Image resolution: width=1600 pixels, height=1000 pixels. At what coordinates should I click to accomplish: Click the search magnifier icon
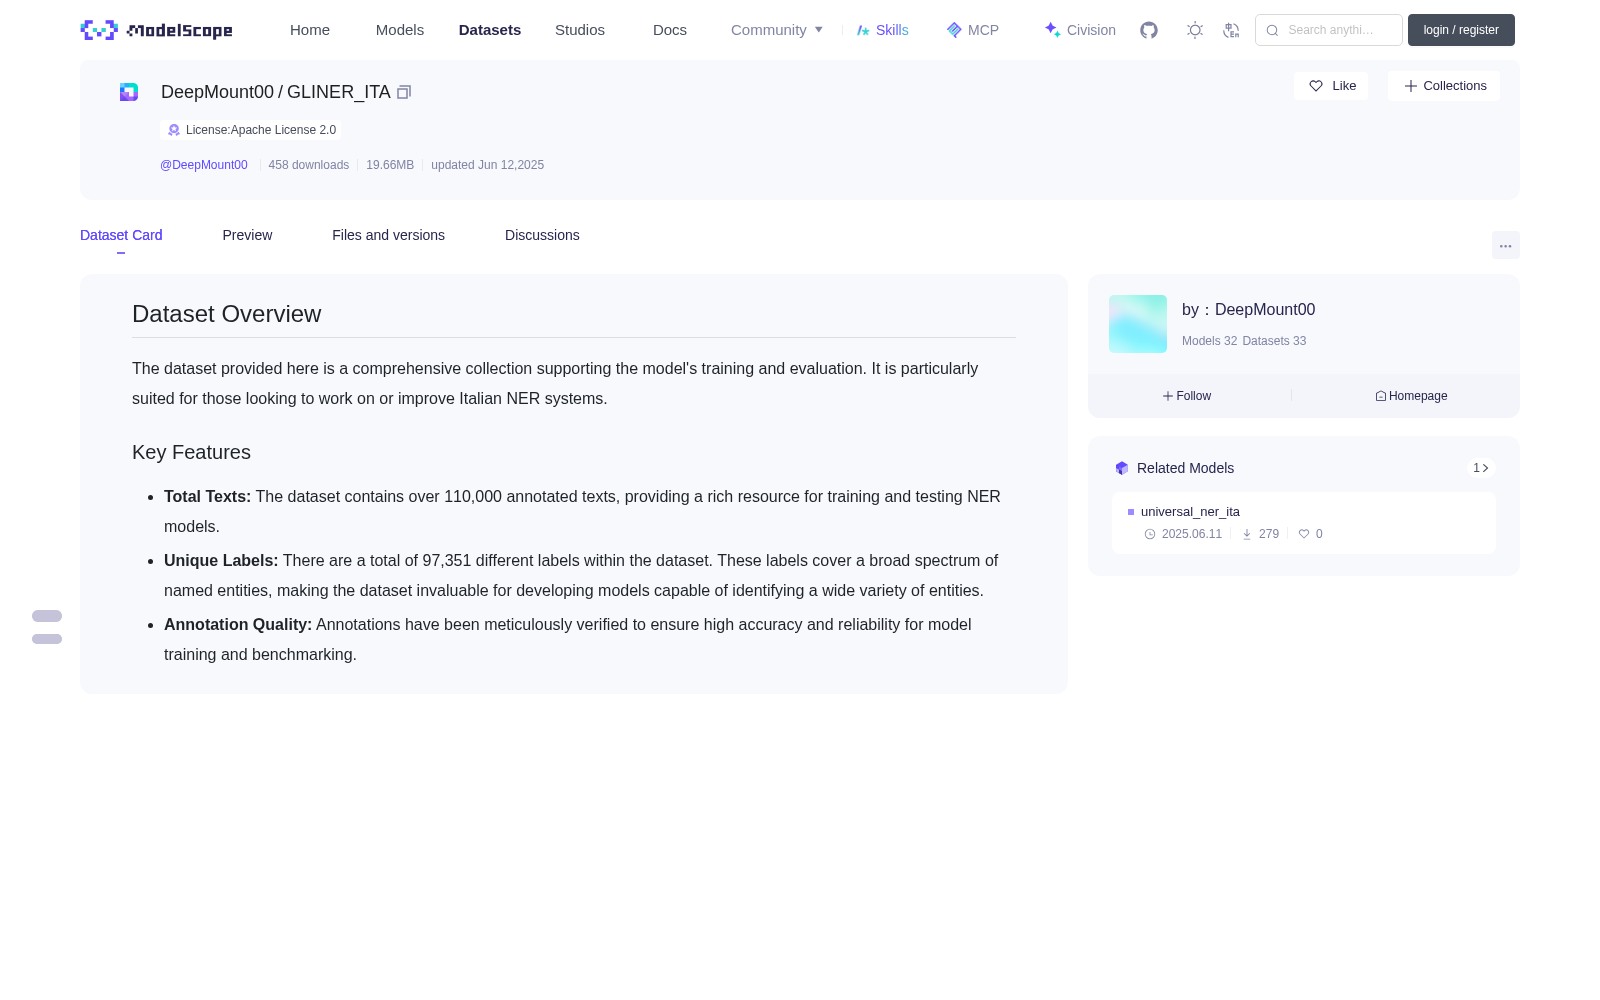(1272, 30)
